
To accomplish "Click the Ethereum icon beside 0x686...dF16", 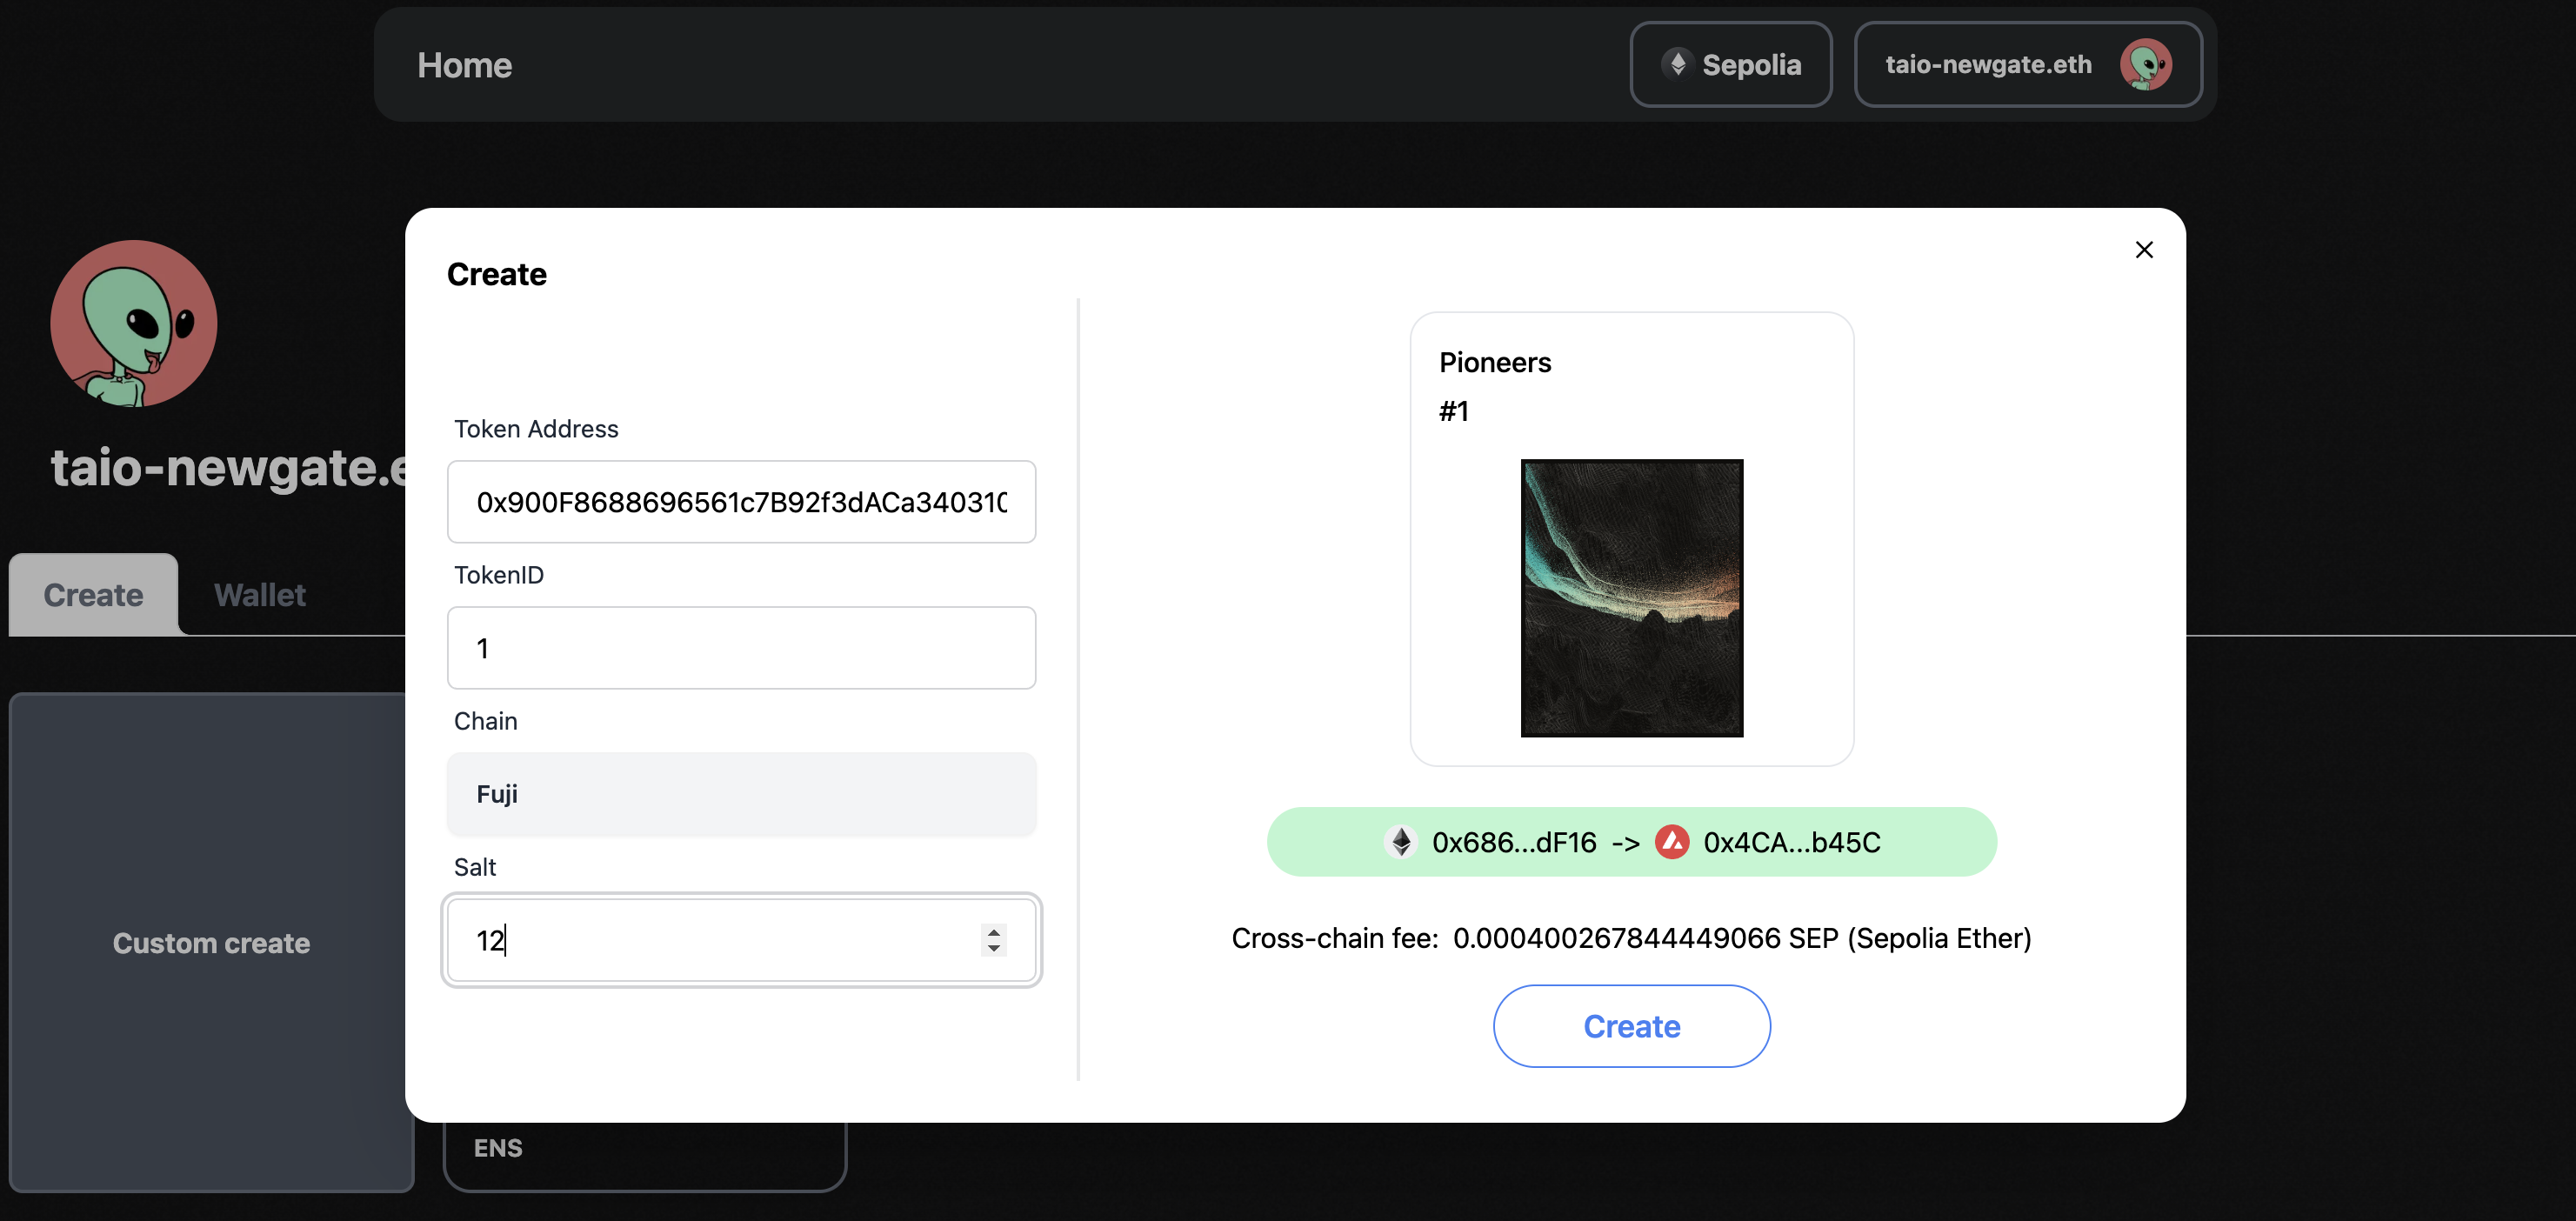I will point(1401,842).
